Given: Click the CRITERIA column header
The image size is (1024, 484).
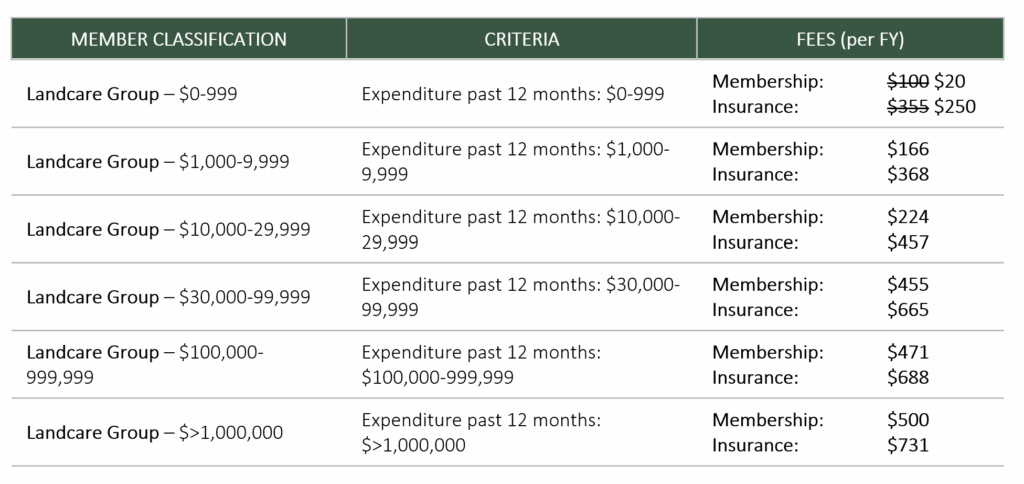Looking at the screenshot, I should 522,39.
